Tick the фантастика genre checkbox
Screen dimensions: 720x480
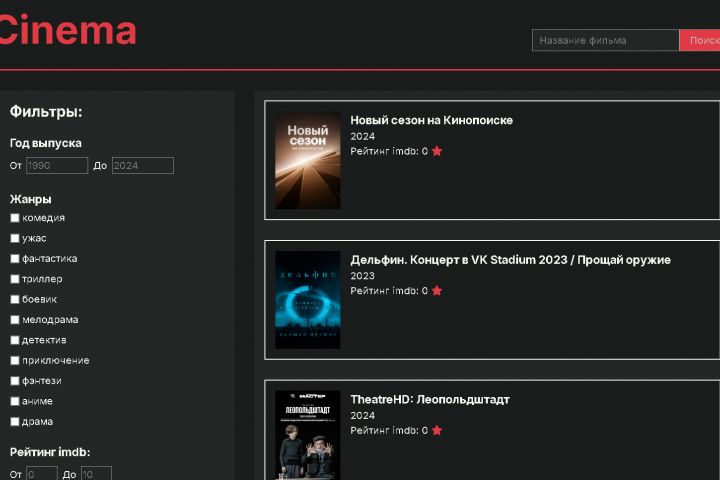tap(15, 259)
